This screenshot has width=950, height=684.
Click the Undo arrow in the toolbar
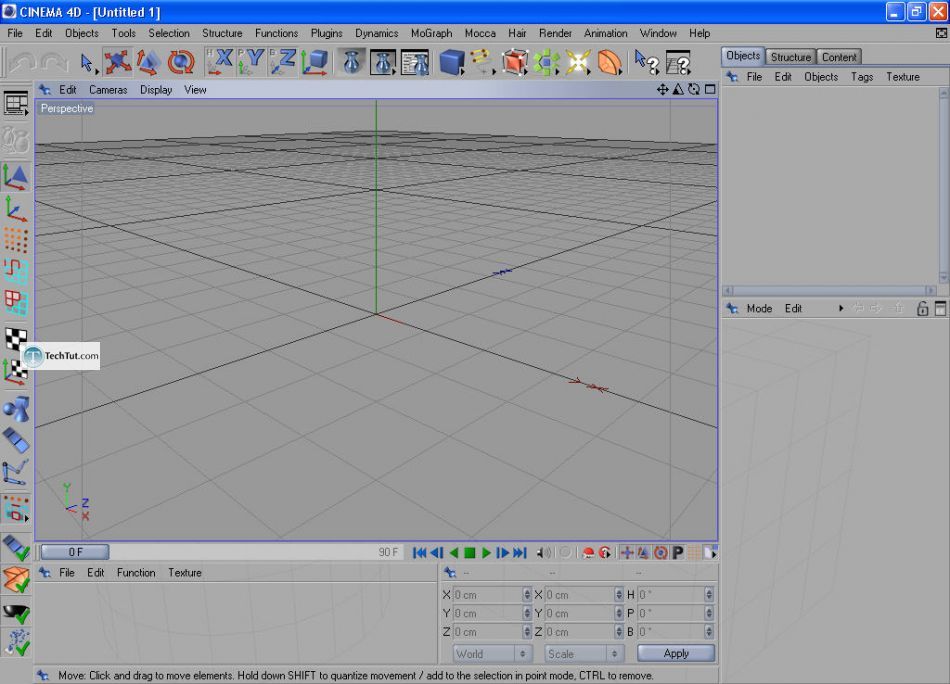tap(23, 62)
